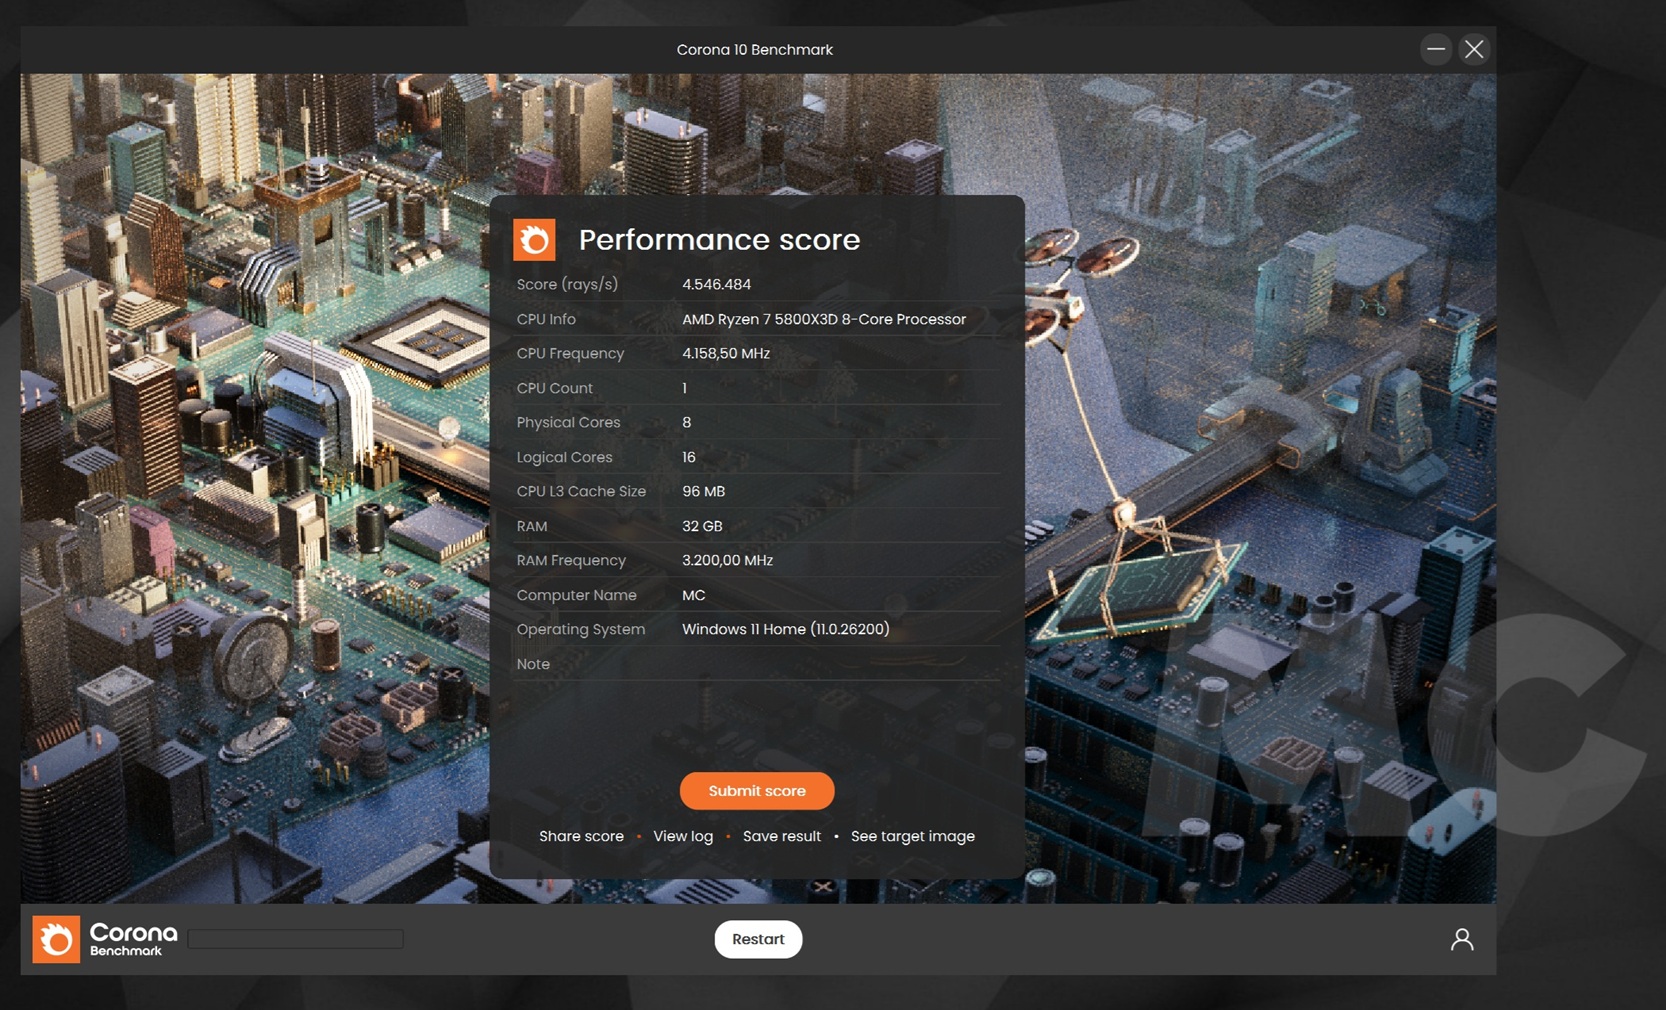Screen dimensions: 1666x1010
Task: Click the RAM frequency value "3.200,00 MHz"
Action: [x=727, y=560]
